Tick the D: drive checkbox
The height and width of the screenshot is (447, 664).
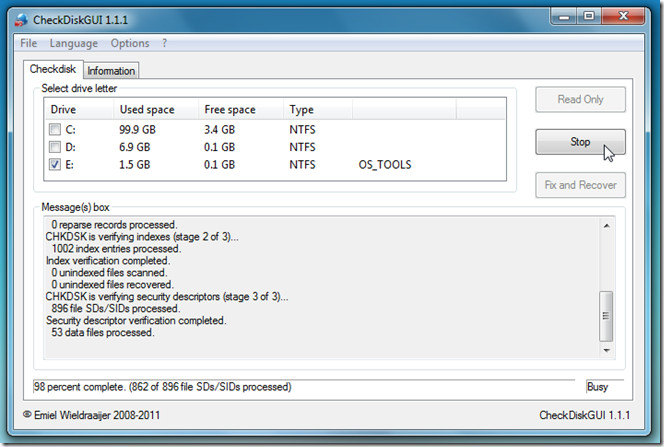[x=55, y=147]
